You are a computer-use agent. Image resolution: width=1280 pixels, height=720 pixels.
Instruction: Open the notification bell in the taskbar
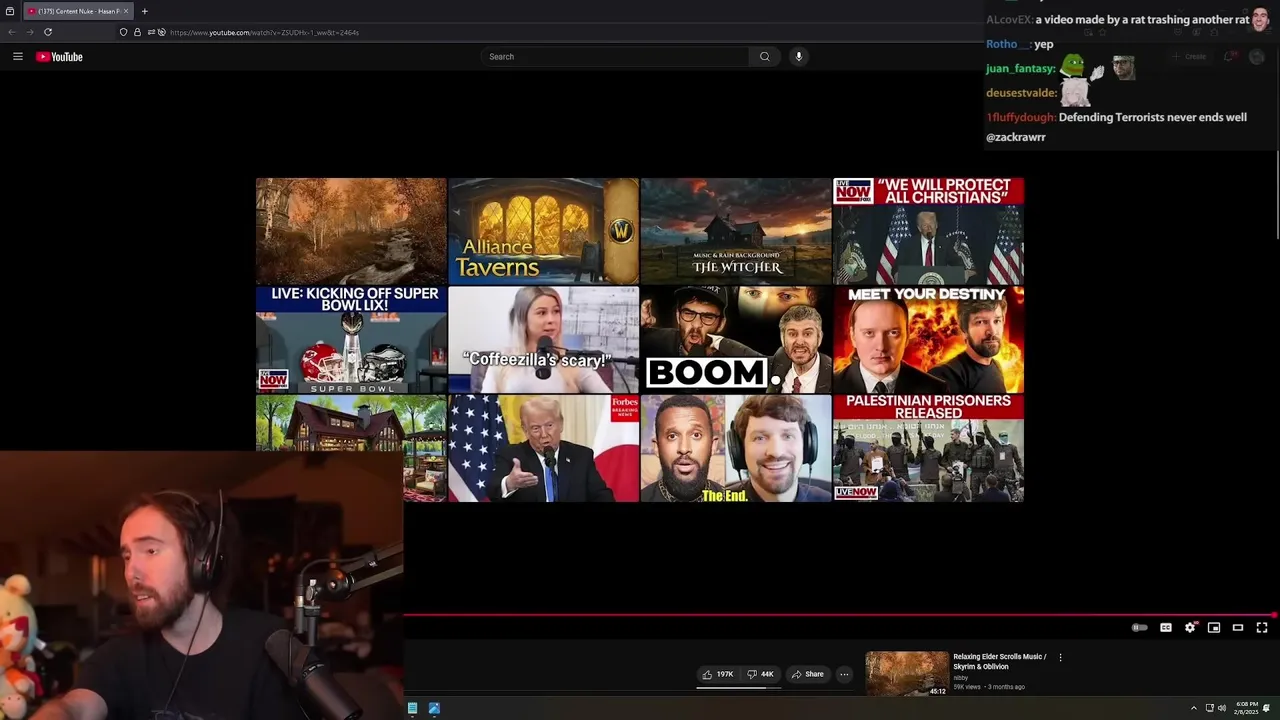click(x=1267, y=708)
